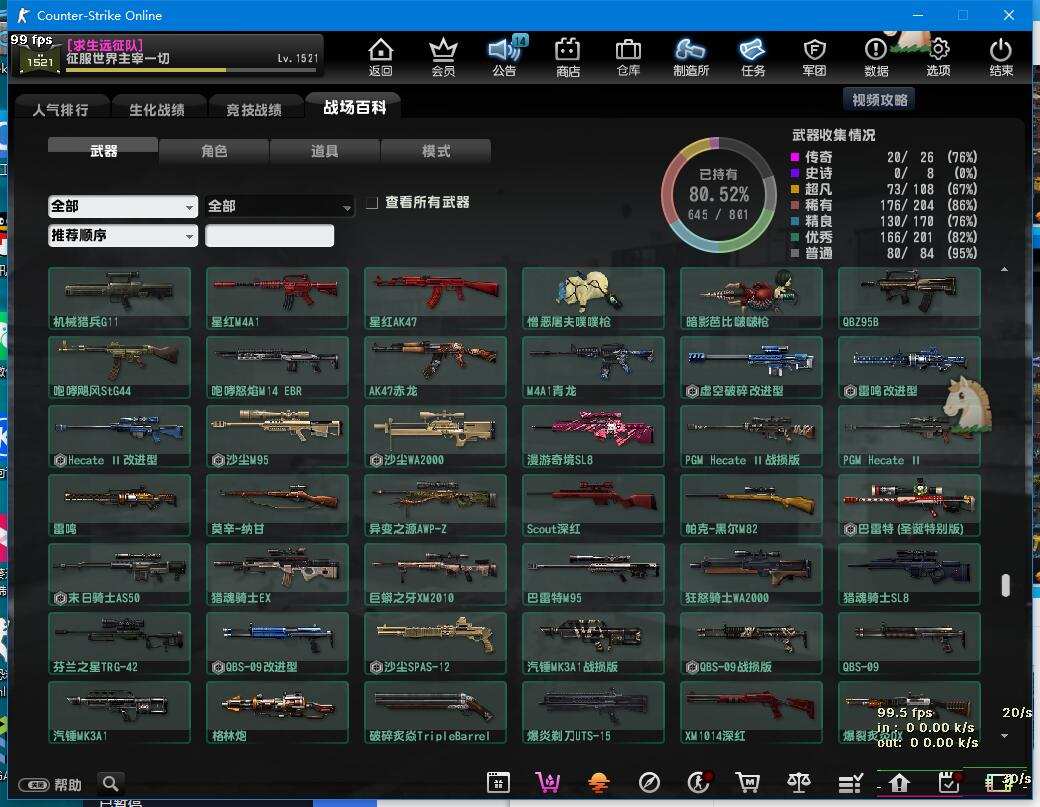Image resolution: width=1040 pixels, height=807 pixels.
Task: Select the 莫辛-纳甘 weapon card
Action: pos(277,505)
